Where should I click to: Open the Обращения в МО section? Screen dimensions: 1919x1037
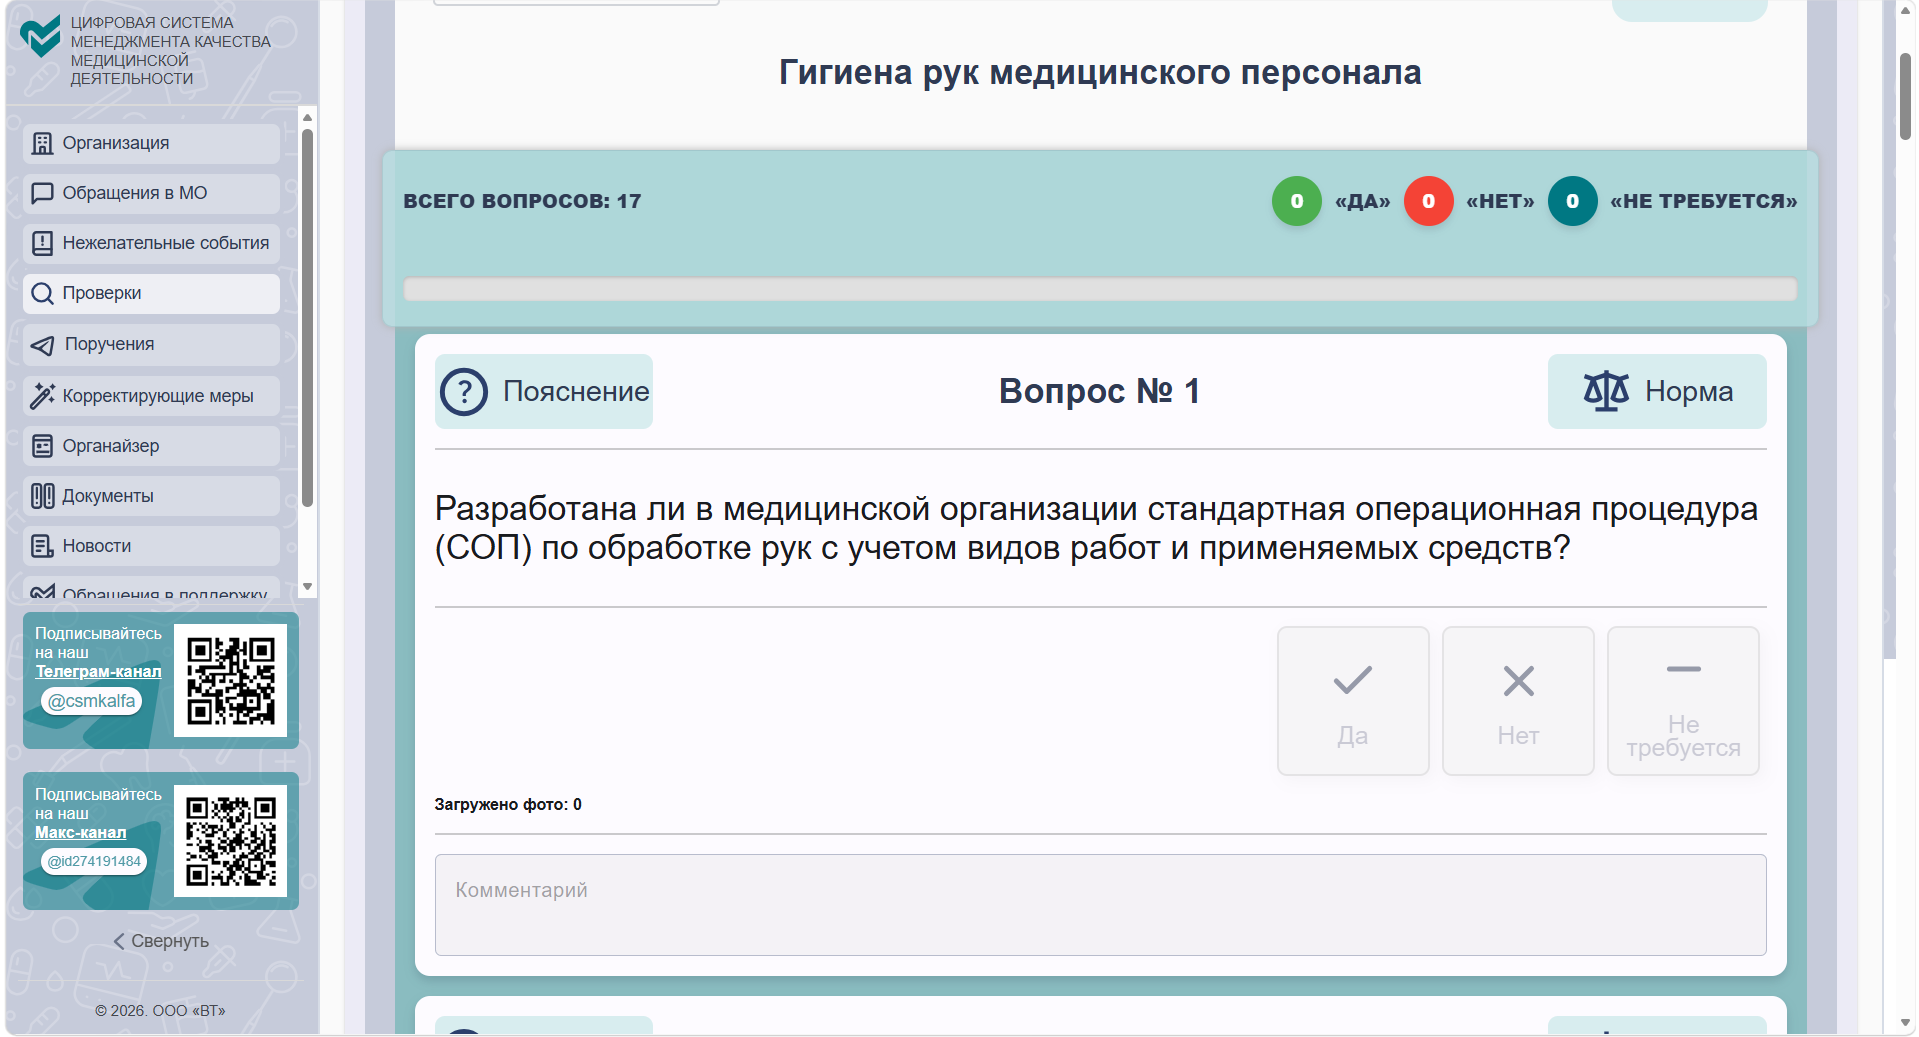pos(151,194)
